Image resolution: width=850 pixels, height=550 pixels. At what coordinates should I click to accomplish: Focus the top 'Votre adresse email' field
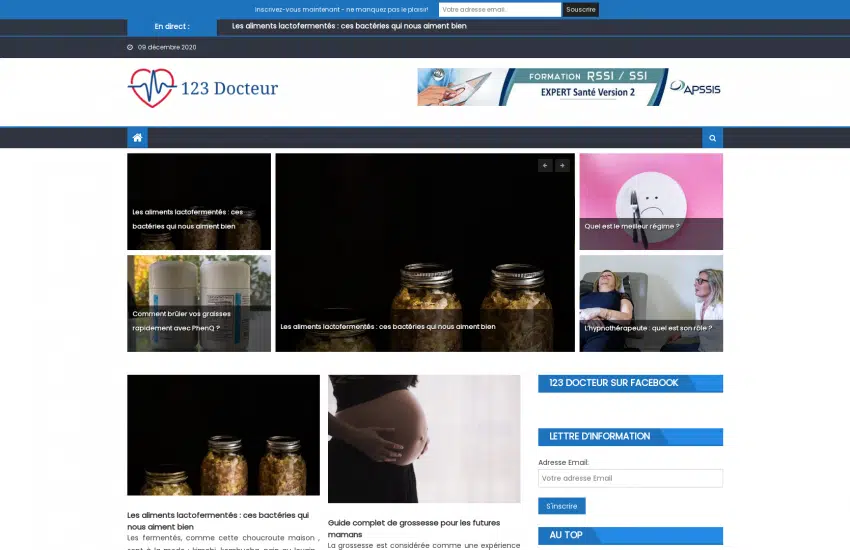[499, 10]
